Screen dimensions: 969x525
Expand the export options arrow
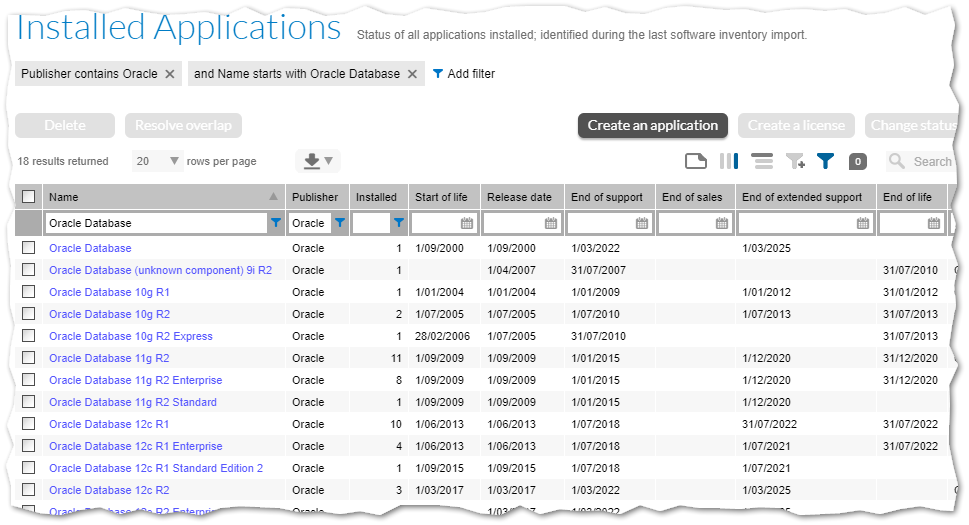tap(329, 161)
